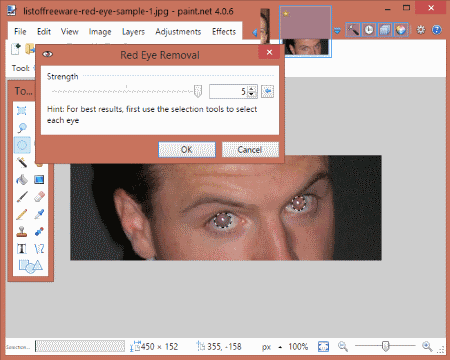
Task: Open the Effects menu
Action: click(x=224, y=32)
